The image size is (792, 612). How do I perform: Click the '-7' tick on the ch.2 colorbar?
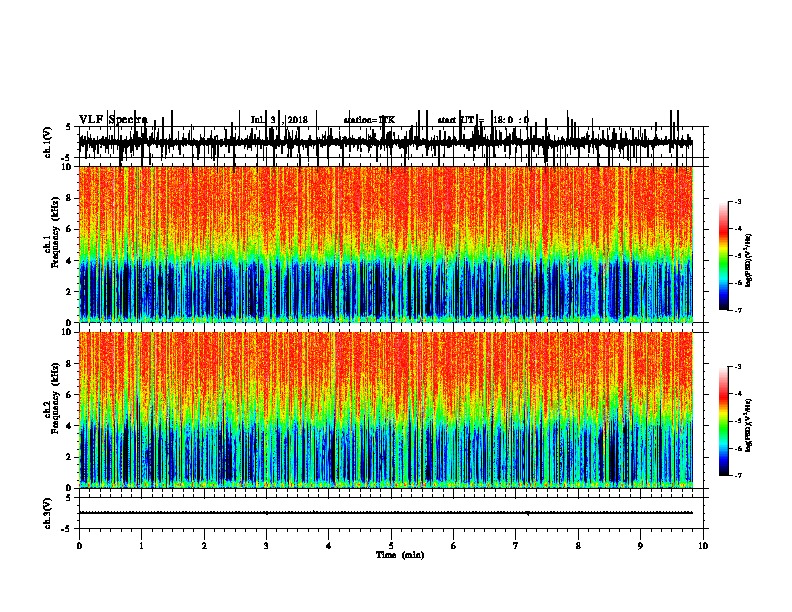tap(737, 475)
